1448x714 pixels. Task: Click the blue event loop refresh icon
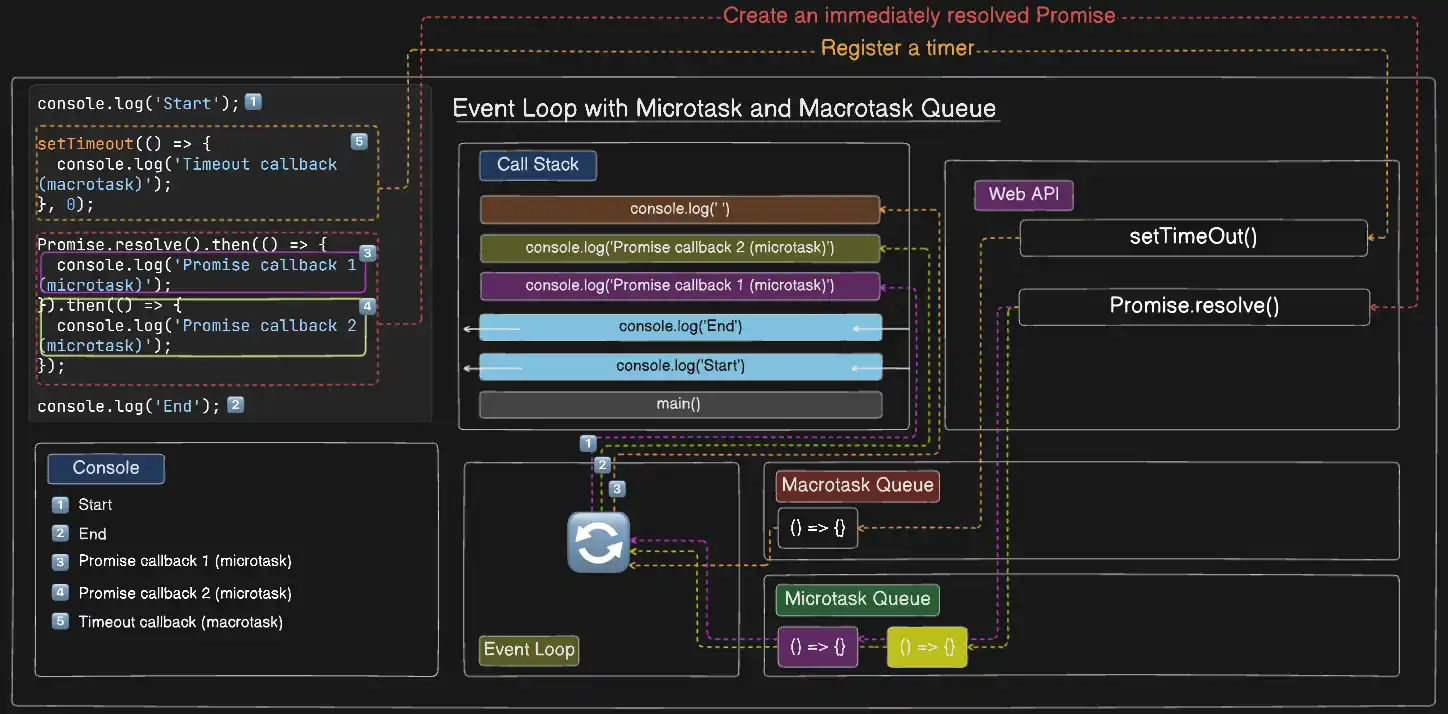point(598,542)
